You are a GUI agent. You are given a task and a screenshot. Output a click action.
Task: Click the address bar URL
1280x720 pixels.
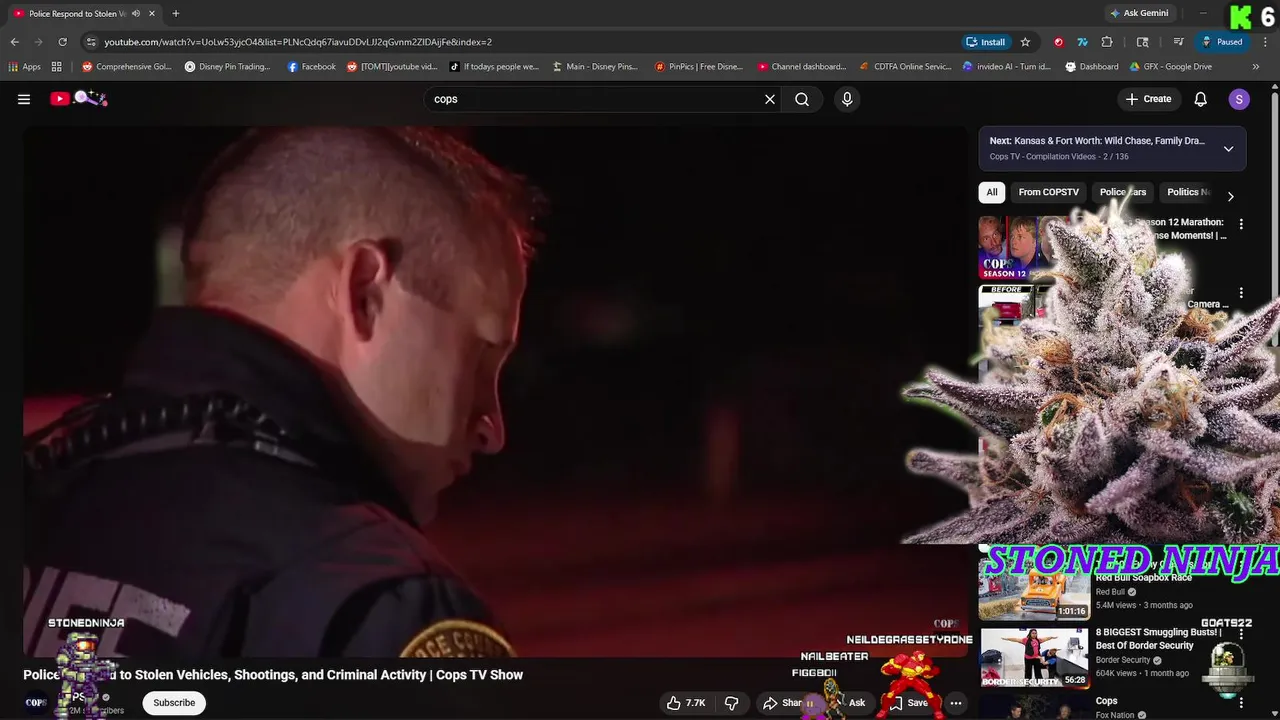pyautogui.click(x=298, y=42)
